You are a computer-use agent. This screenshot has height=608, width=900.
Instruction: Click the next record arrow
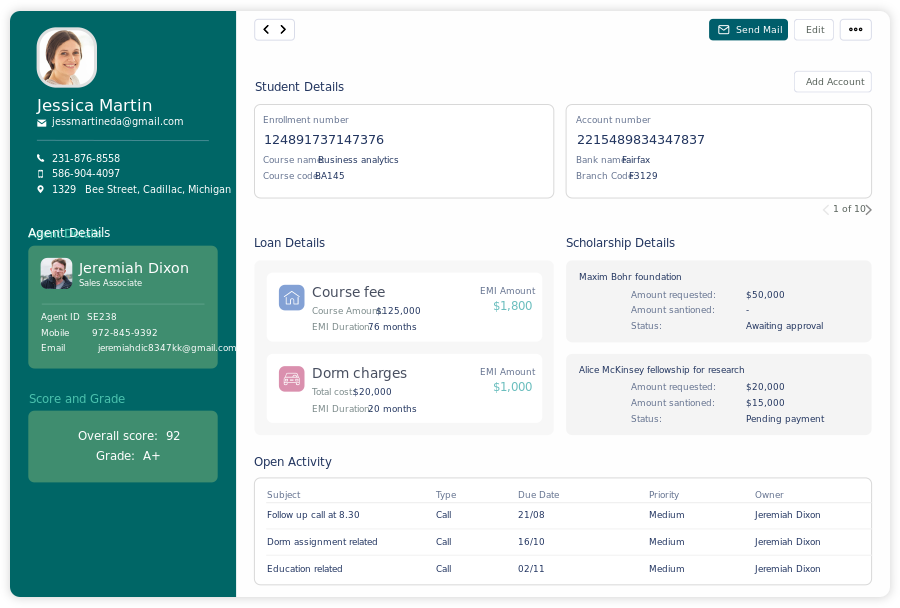click(x=284, y=30)
